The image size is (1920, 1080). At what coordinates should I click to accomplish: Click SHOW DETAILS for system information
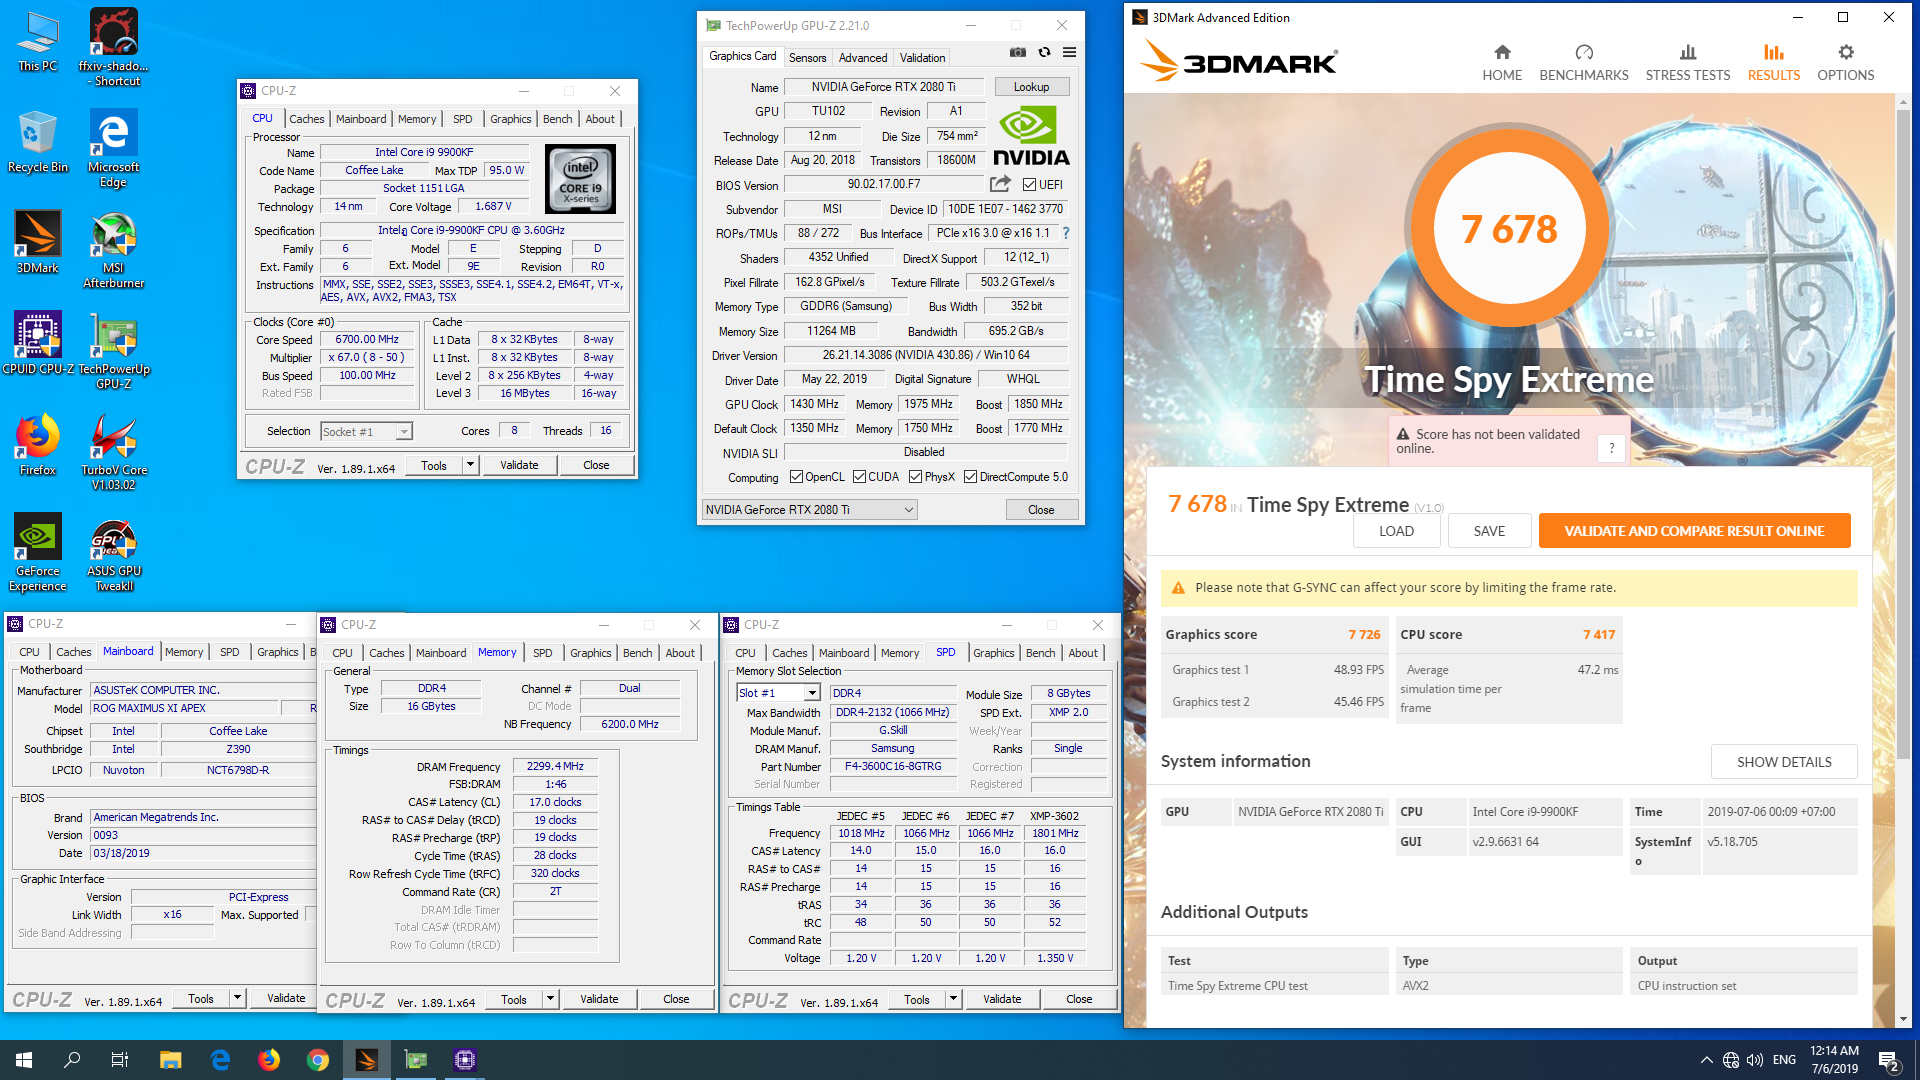pyautogui.click(x=1784, y=762)
